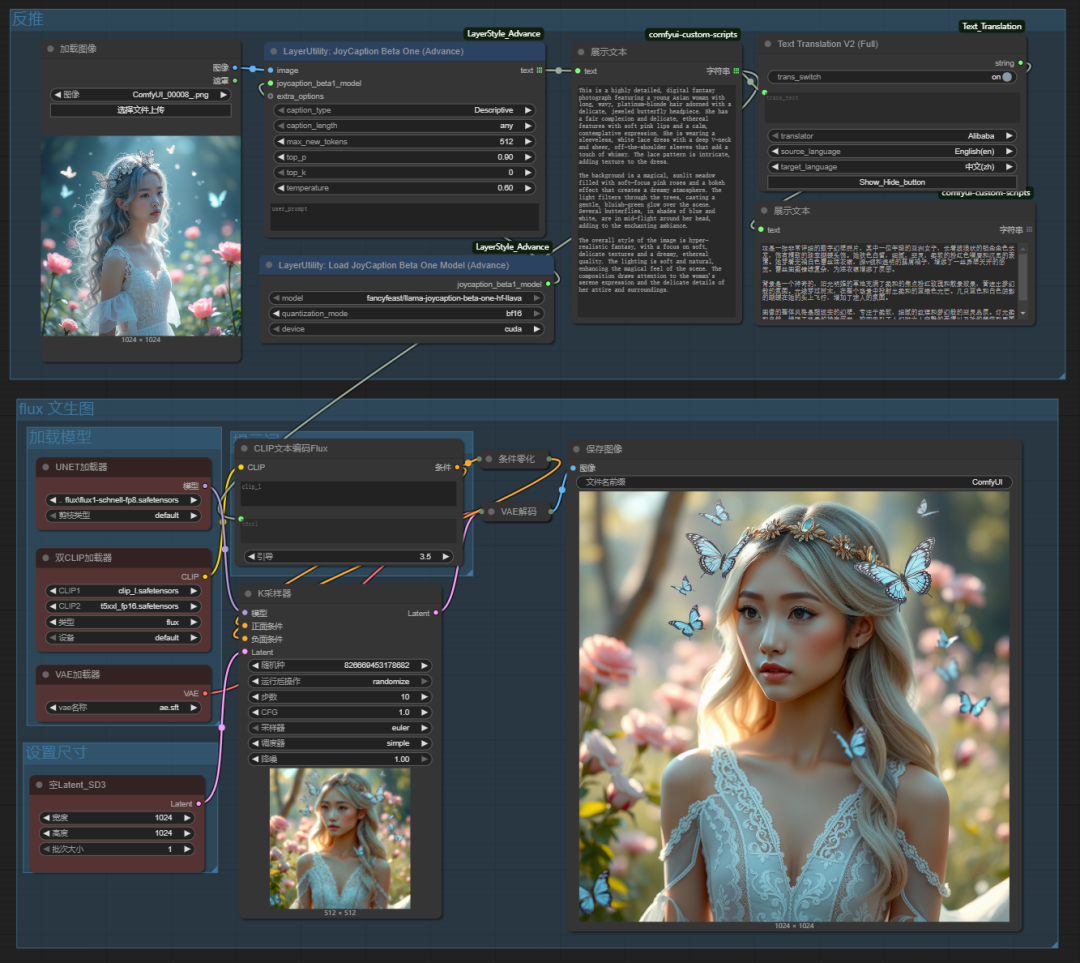1080x963 pixels.
Task: Collapse the 加载图像 node via its title dot
Action: [x=51, y=49]
